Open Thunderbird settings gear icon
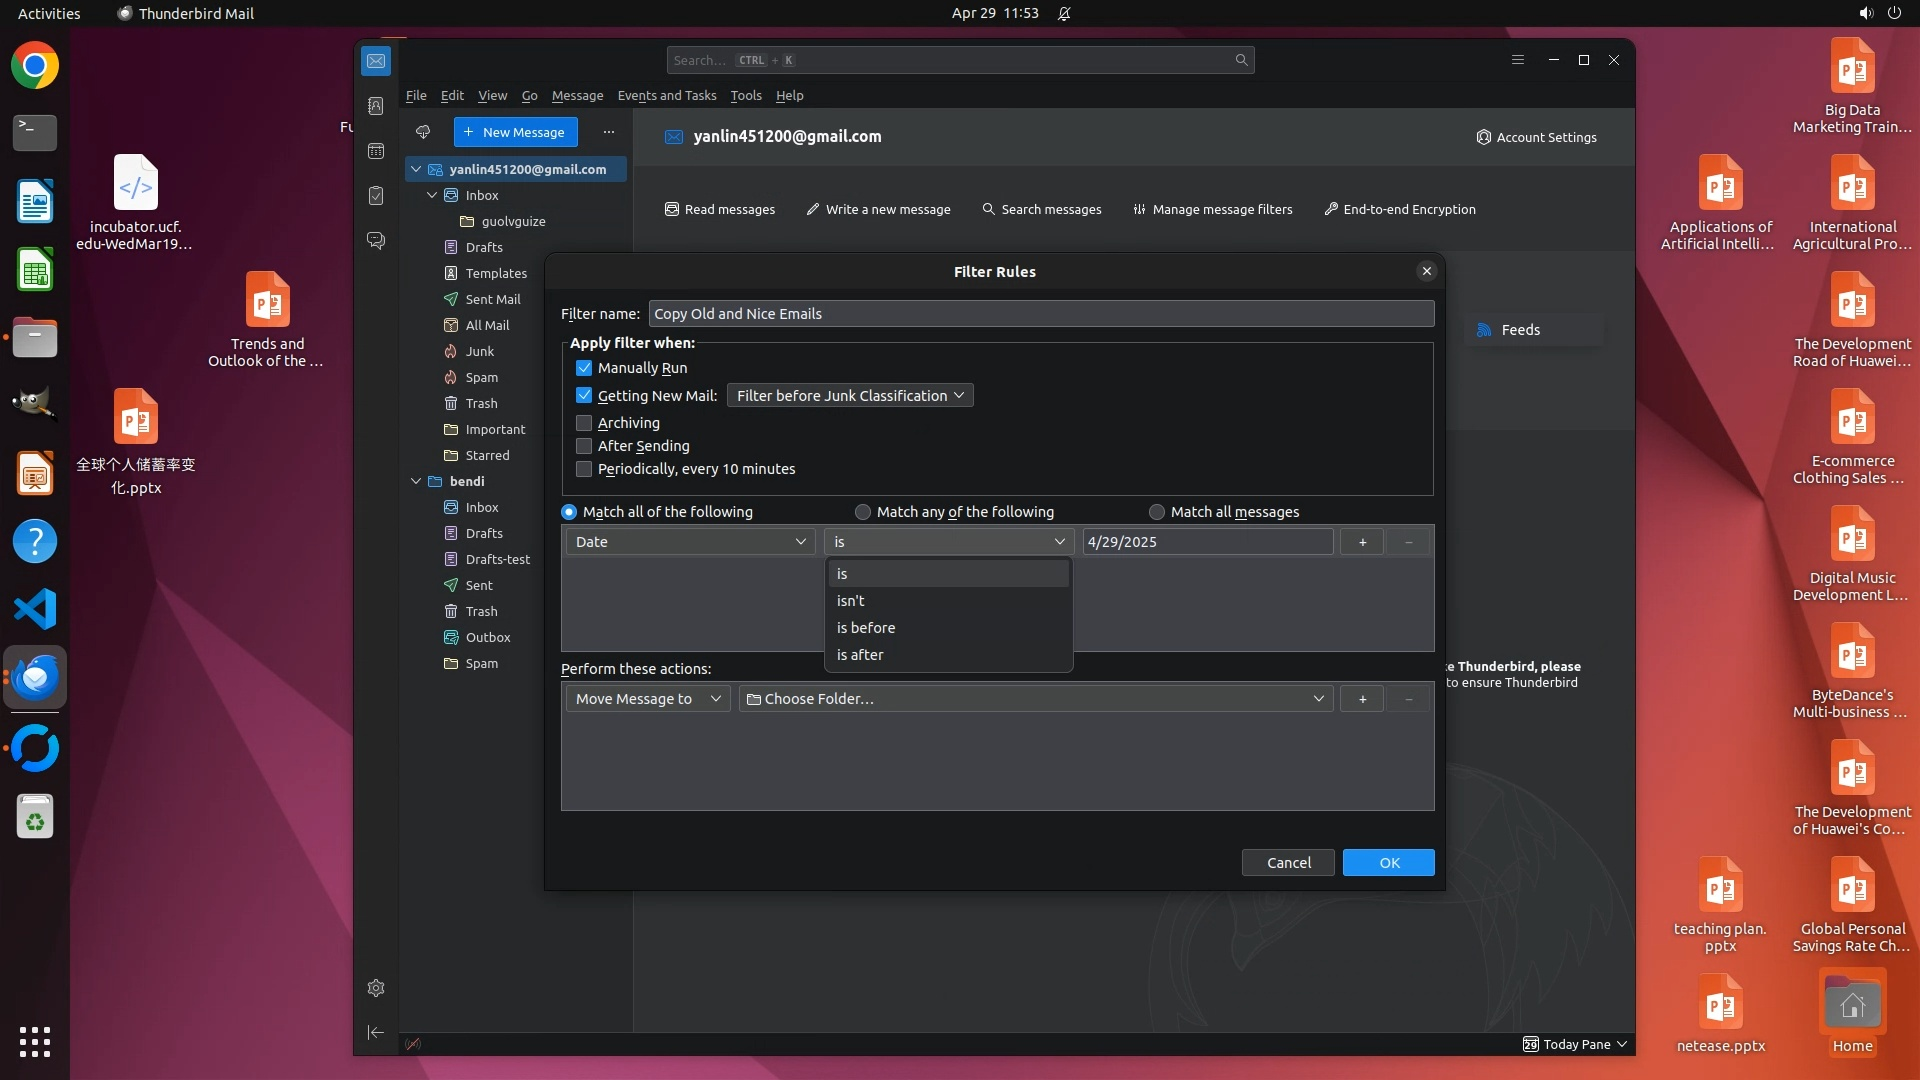The width and height of the screenshot is (1920, 1080). coord(376,988)
